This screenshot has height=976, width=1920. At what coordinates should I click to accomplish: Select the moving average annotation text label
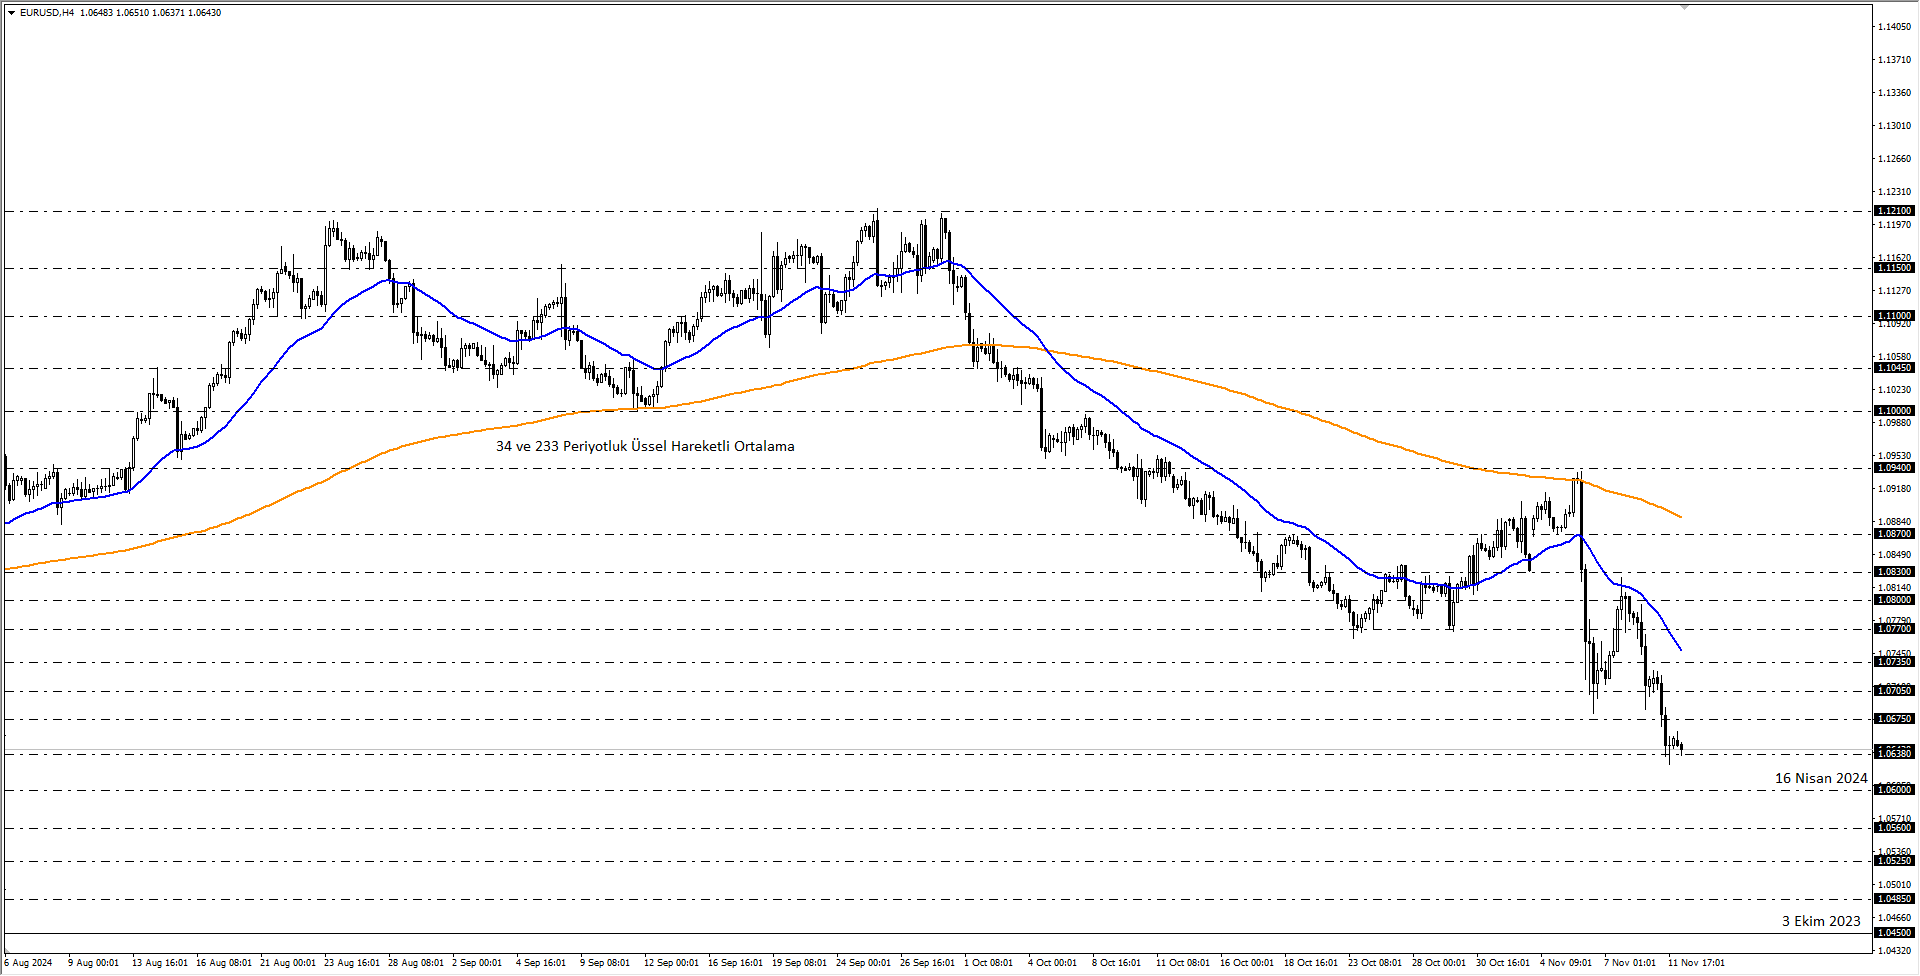pos(645,446)
